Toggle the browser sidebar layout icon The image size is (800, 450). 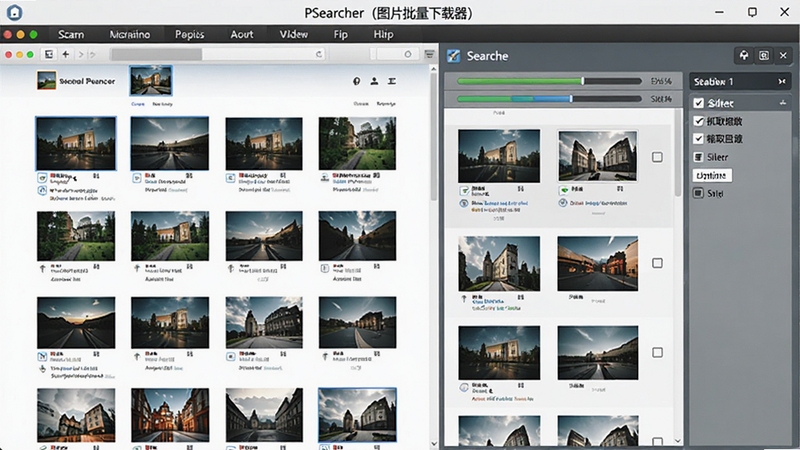(48, 54)
